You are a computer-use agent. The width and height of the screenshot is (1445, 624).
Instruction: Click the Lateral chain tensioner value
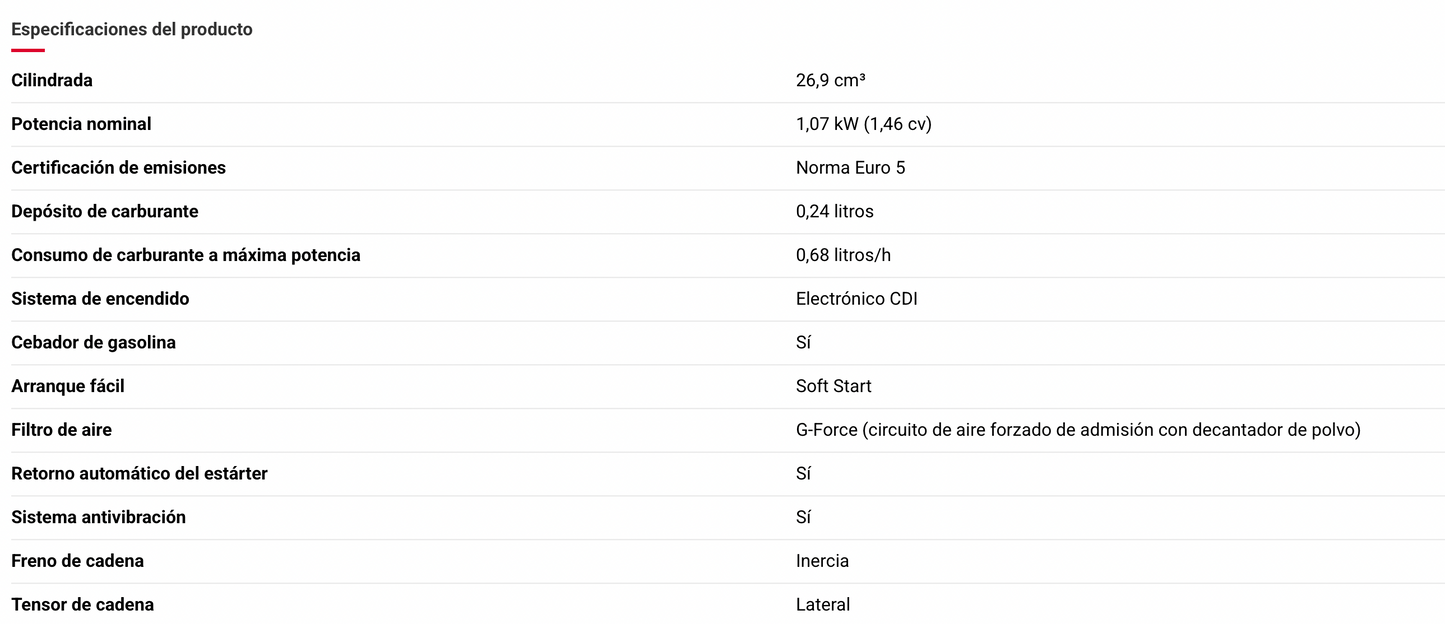tap(823, 605)
